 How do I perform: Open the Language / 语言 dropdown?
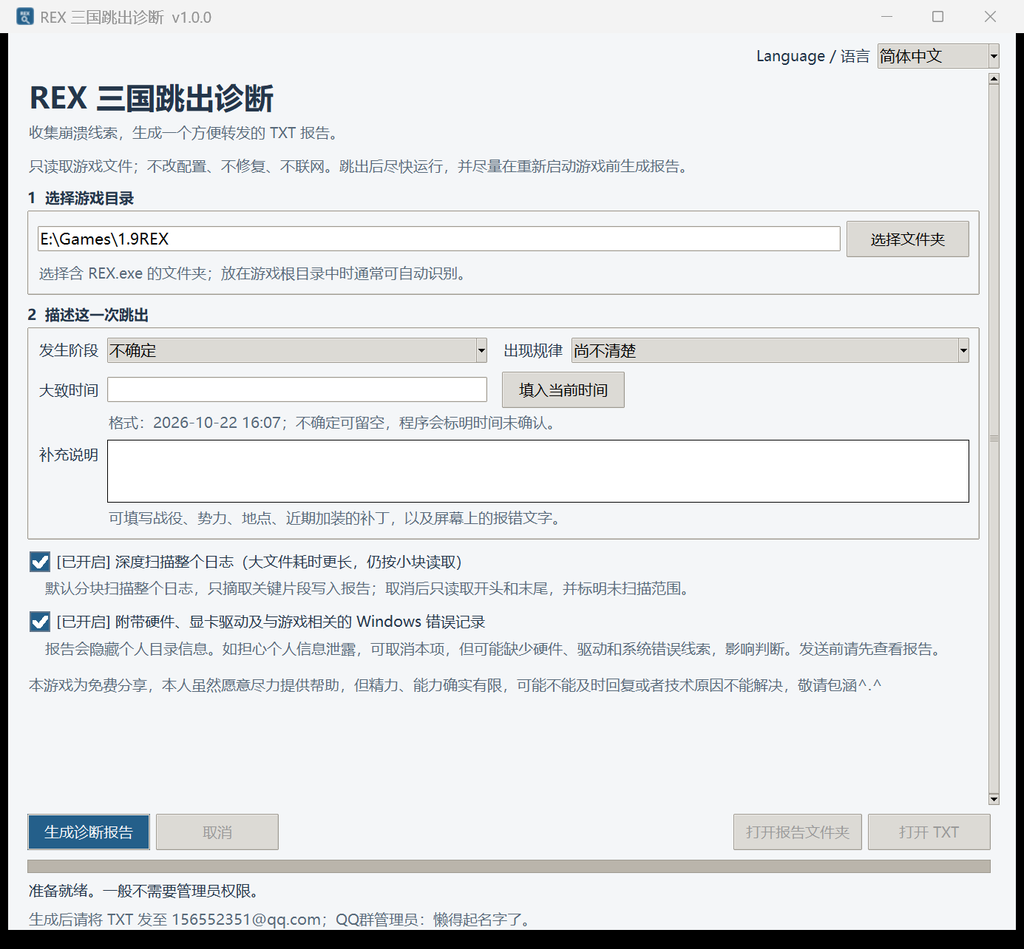(x=938, y=56)
